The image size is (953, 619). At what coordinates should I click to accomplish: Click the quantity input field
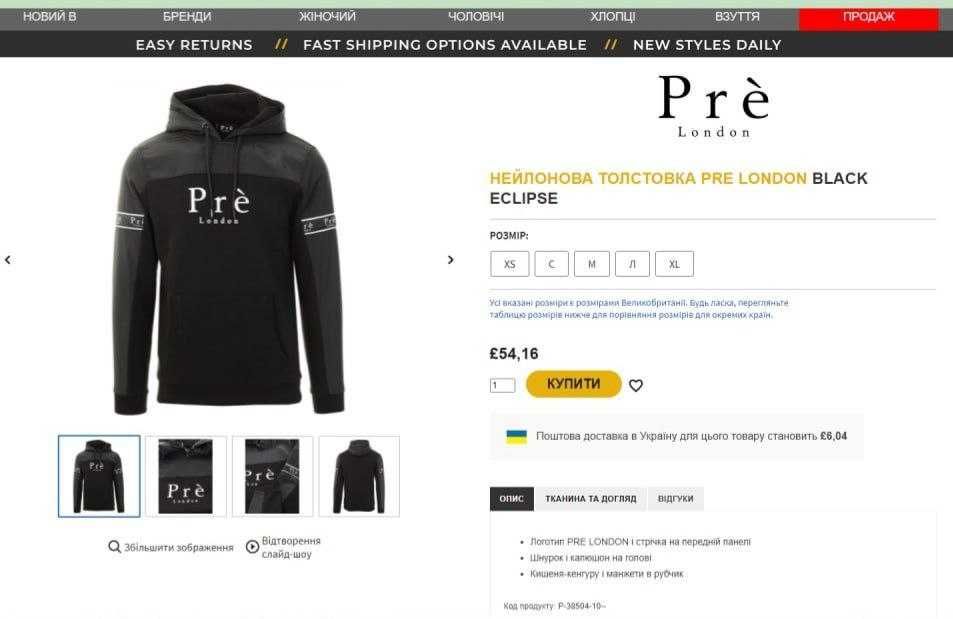pyautogui.click(x=503, y=386)
